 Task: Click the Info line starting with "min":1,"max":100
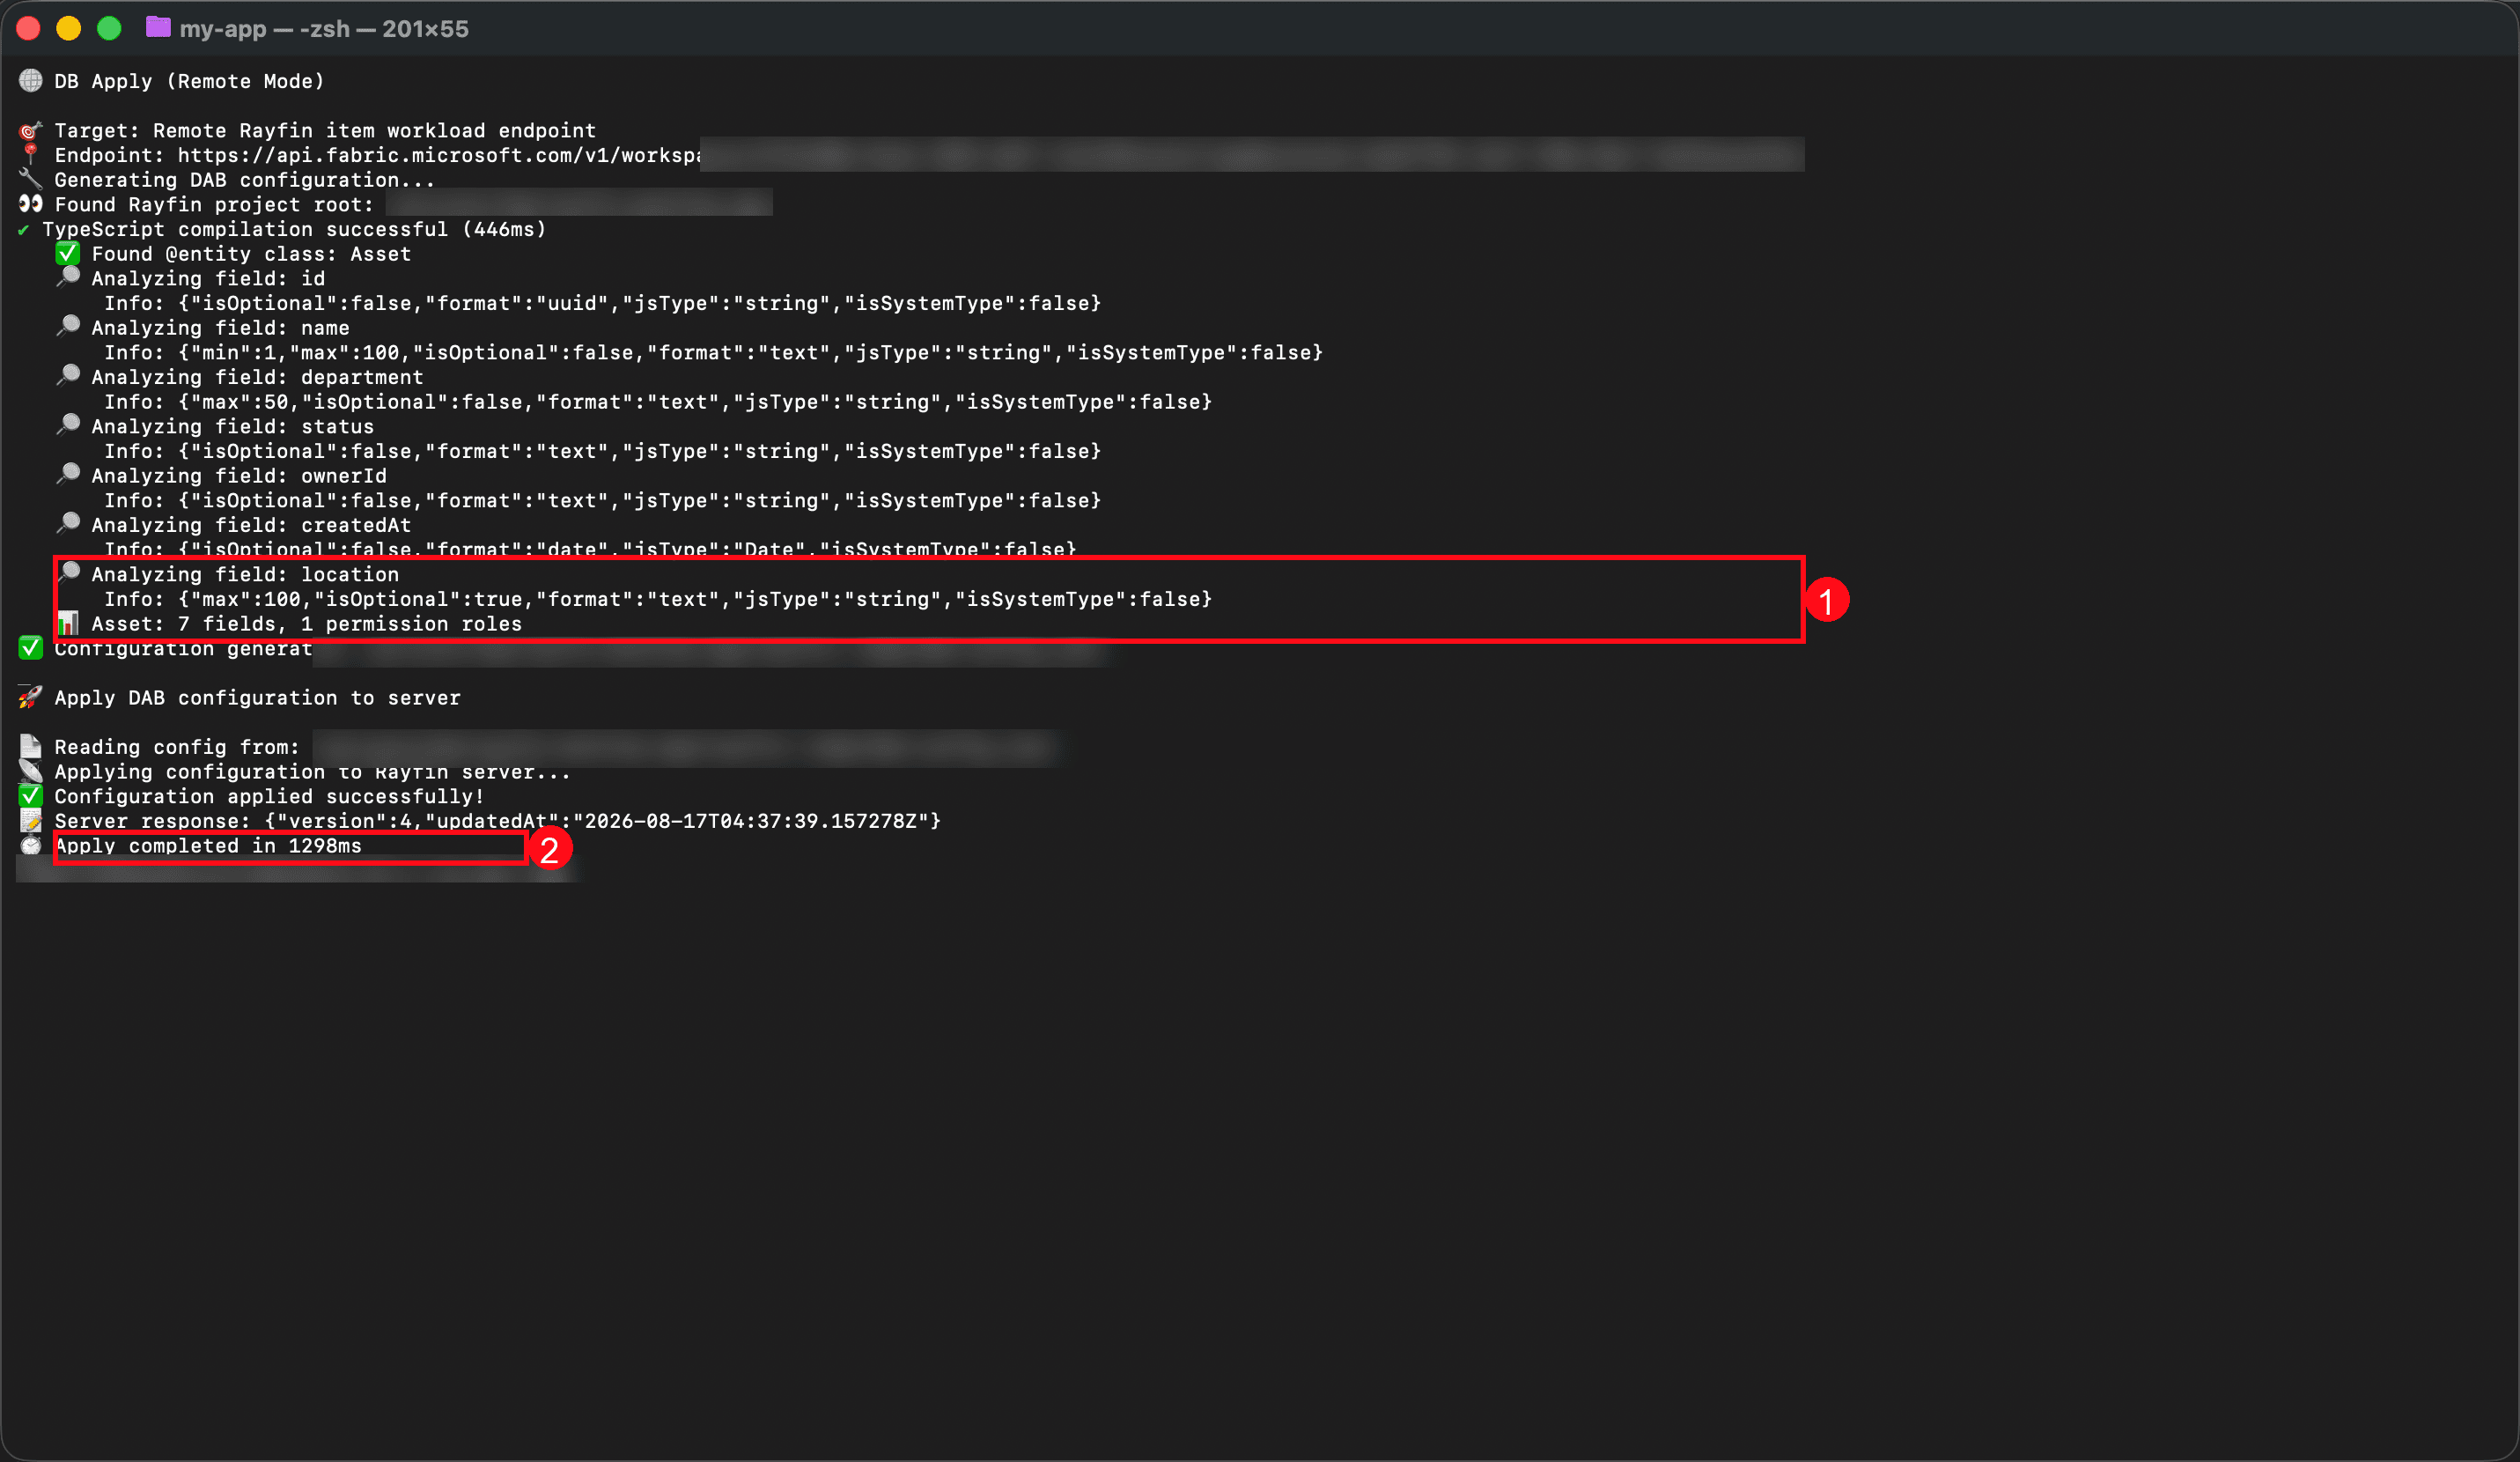713,352
